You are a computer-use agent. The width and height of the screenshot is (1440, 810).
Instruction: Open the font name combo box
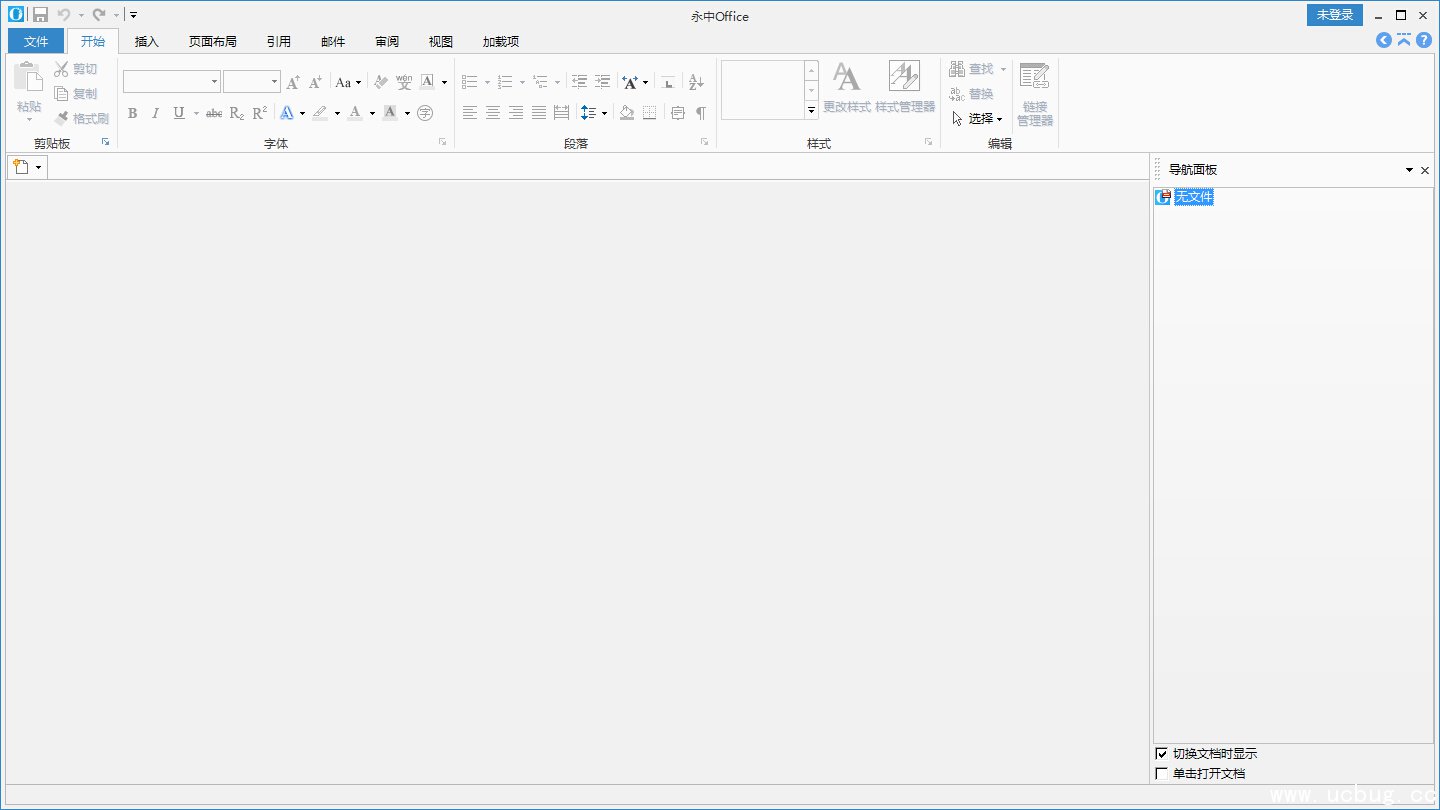click(172, 82)
